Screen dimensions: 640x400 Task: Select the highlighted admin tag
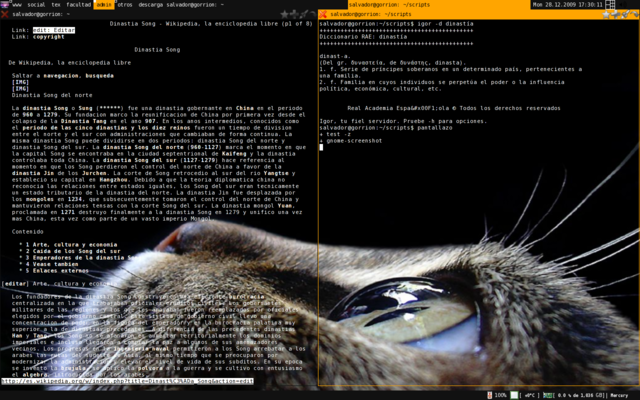click(104, 5)
